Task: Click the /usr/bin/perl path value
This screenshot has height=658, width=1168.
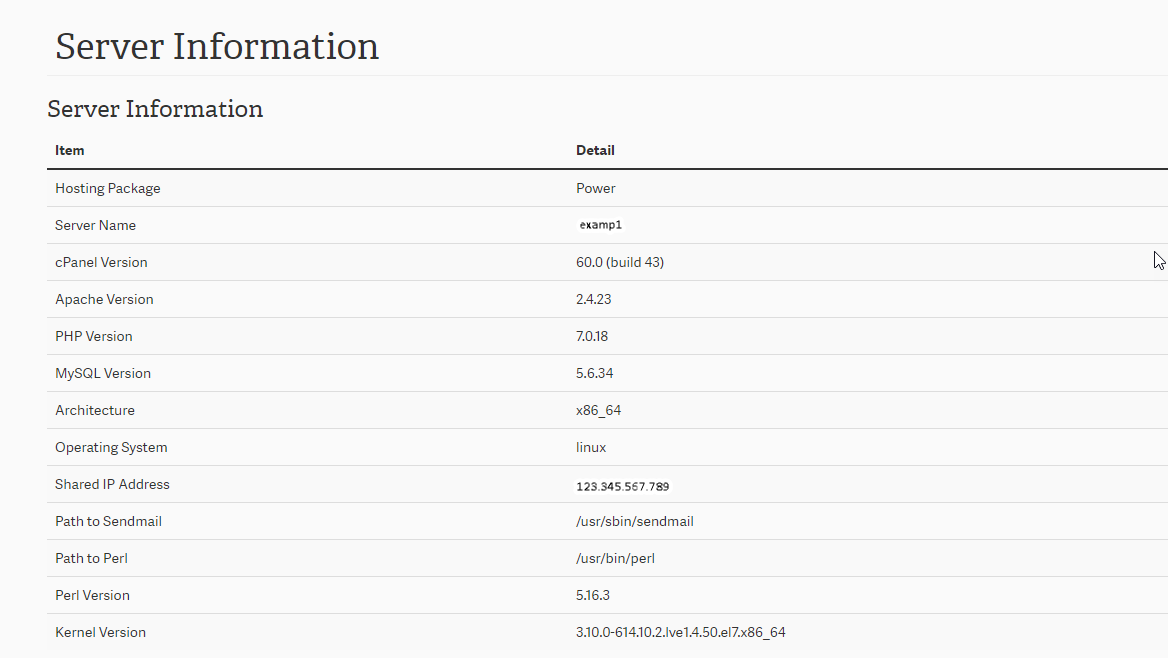Action: [x=615, y=559]
